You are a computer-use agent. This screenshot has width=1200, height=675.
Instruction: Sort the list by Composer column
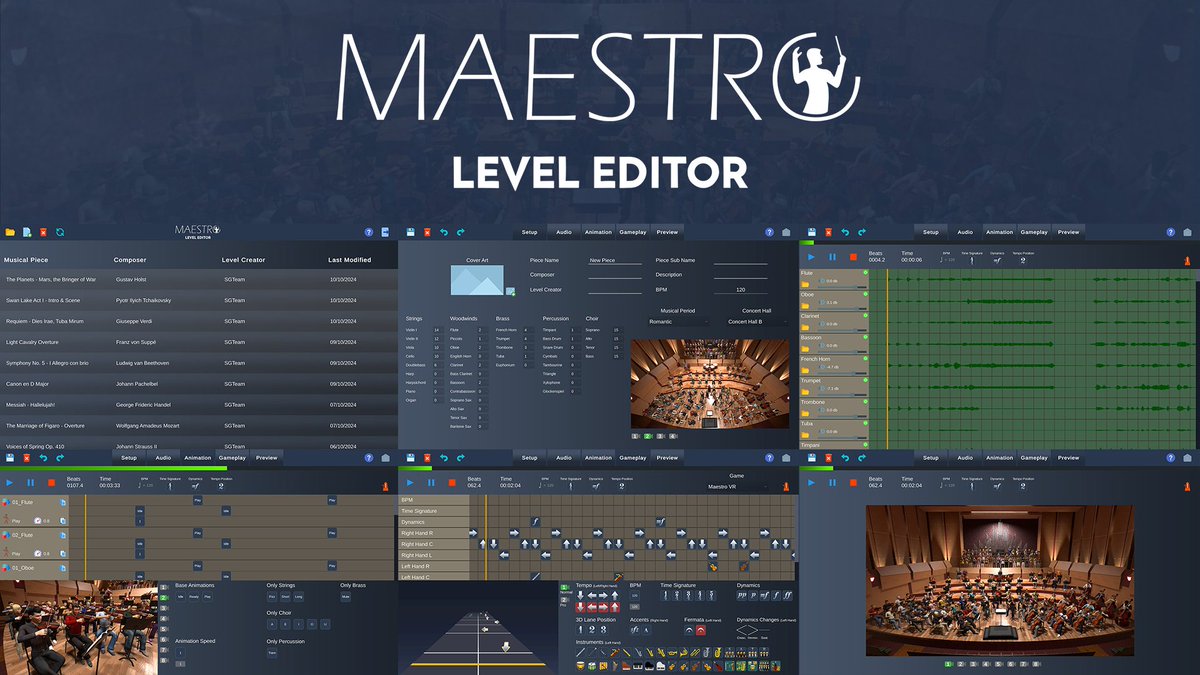130,260
